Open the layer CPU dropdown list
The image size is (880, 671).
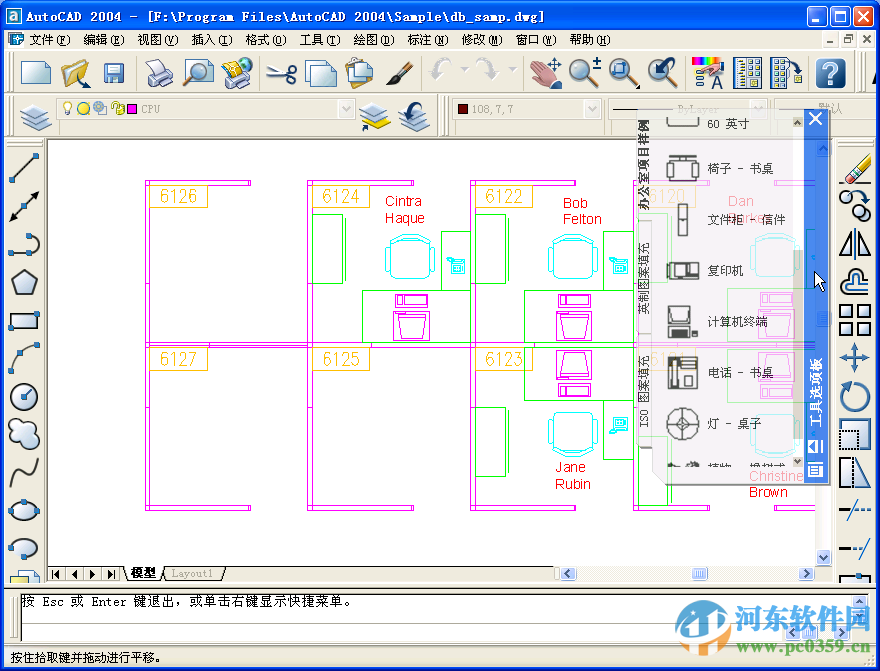point(345,108)
